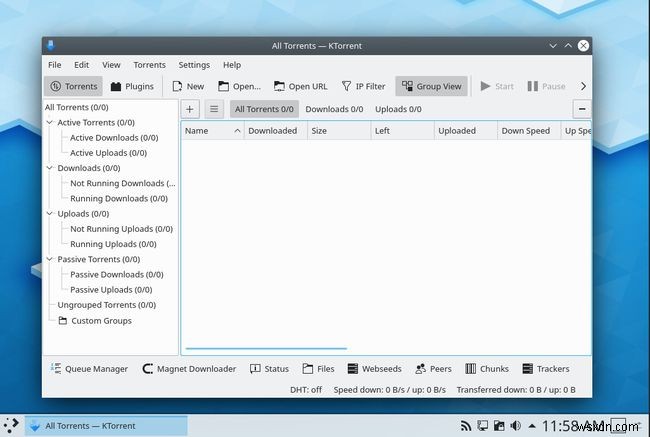Open the Chunks panel
Viewport: 650px width, 437px height.
click(487, 369)
